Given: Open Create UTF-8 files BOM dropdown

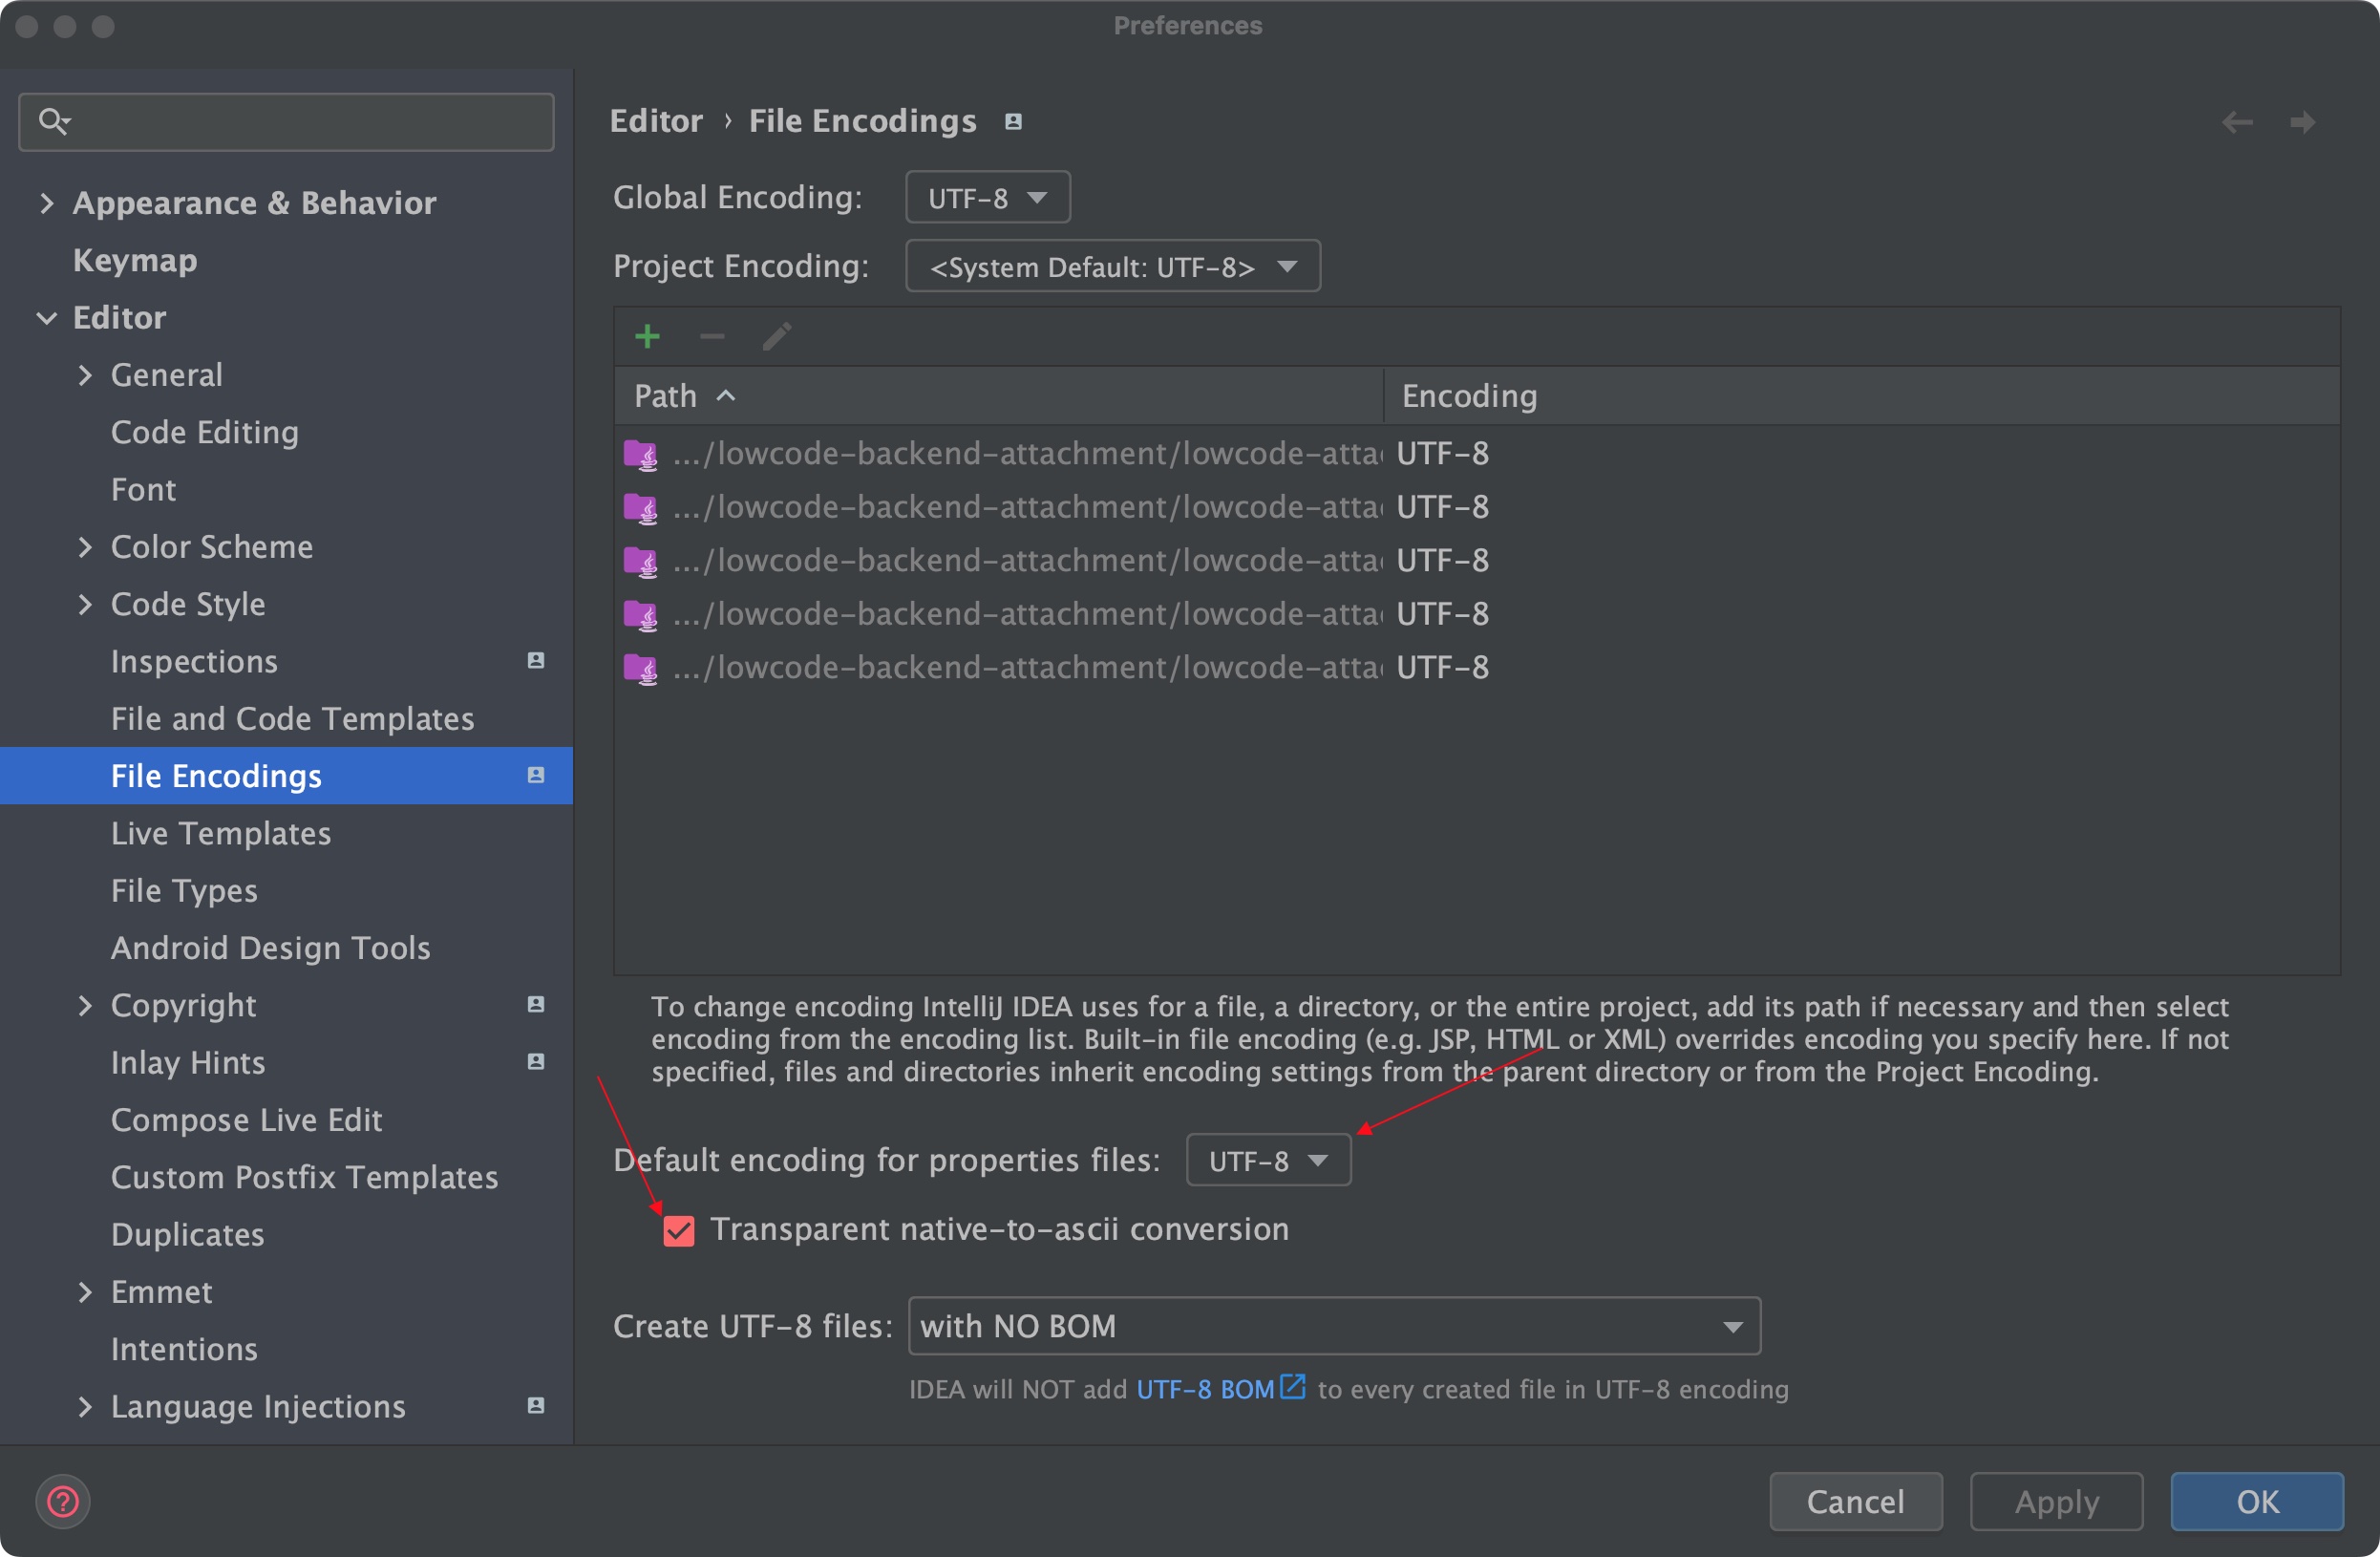Looking at the screenshot, I should (1333, 1327).
